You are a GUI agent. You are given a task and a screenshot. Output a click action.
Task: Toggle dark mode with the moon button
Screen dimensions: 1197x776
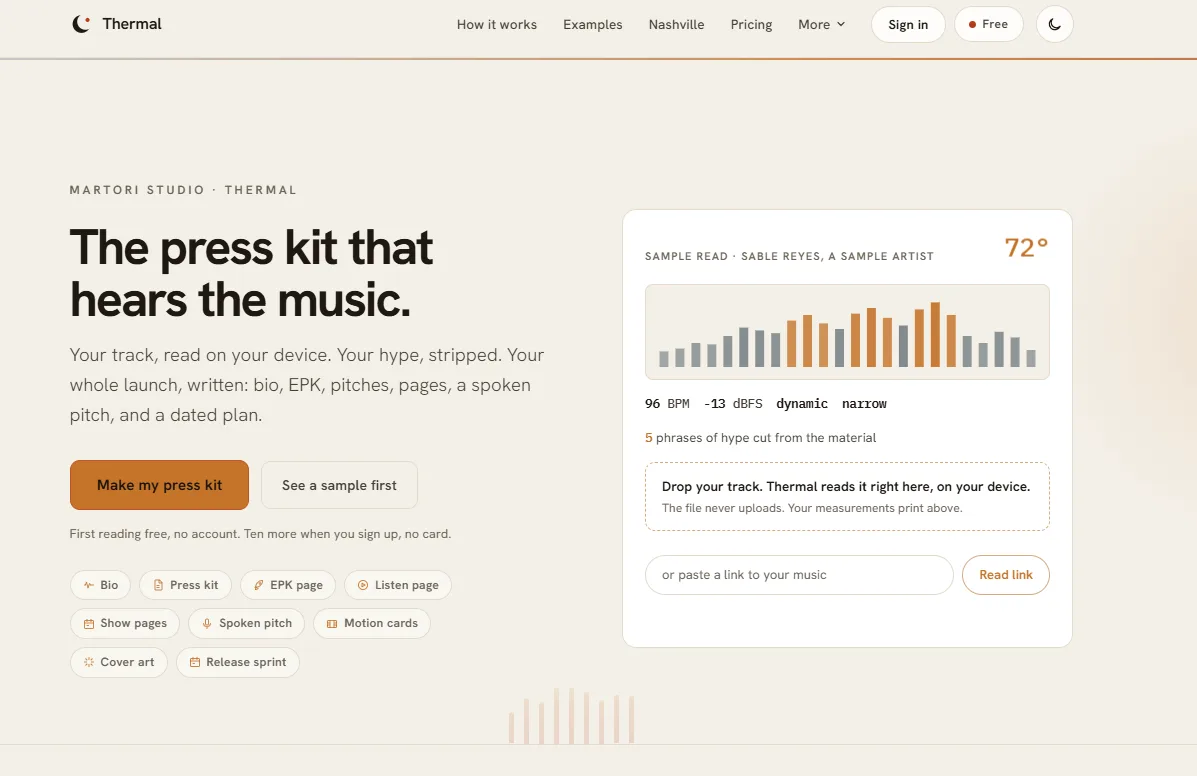tap(1054, 24)
